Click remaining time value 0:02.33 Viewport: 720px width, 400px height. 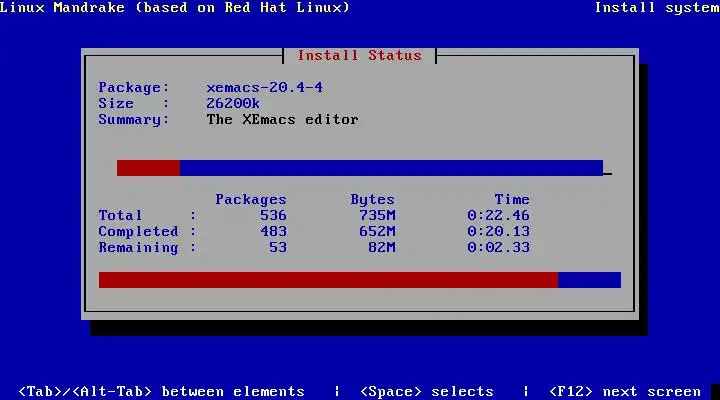coord(499,248)
